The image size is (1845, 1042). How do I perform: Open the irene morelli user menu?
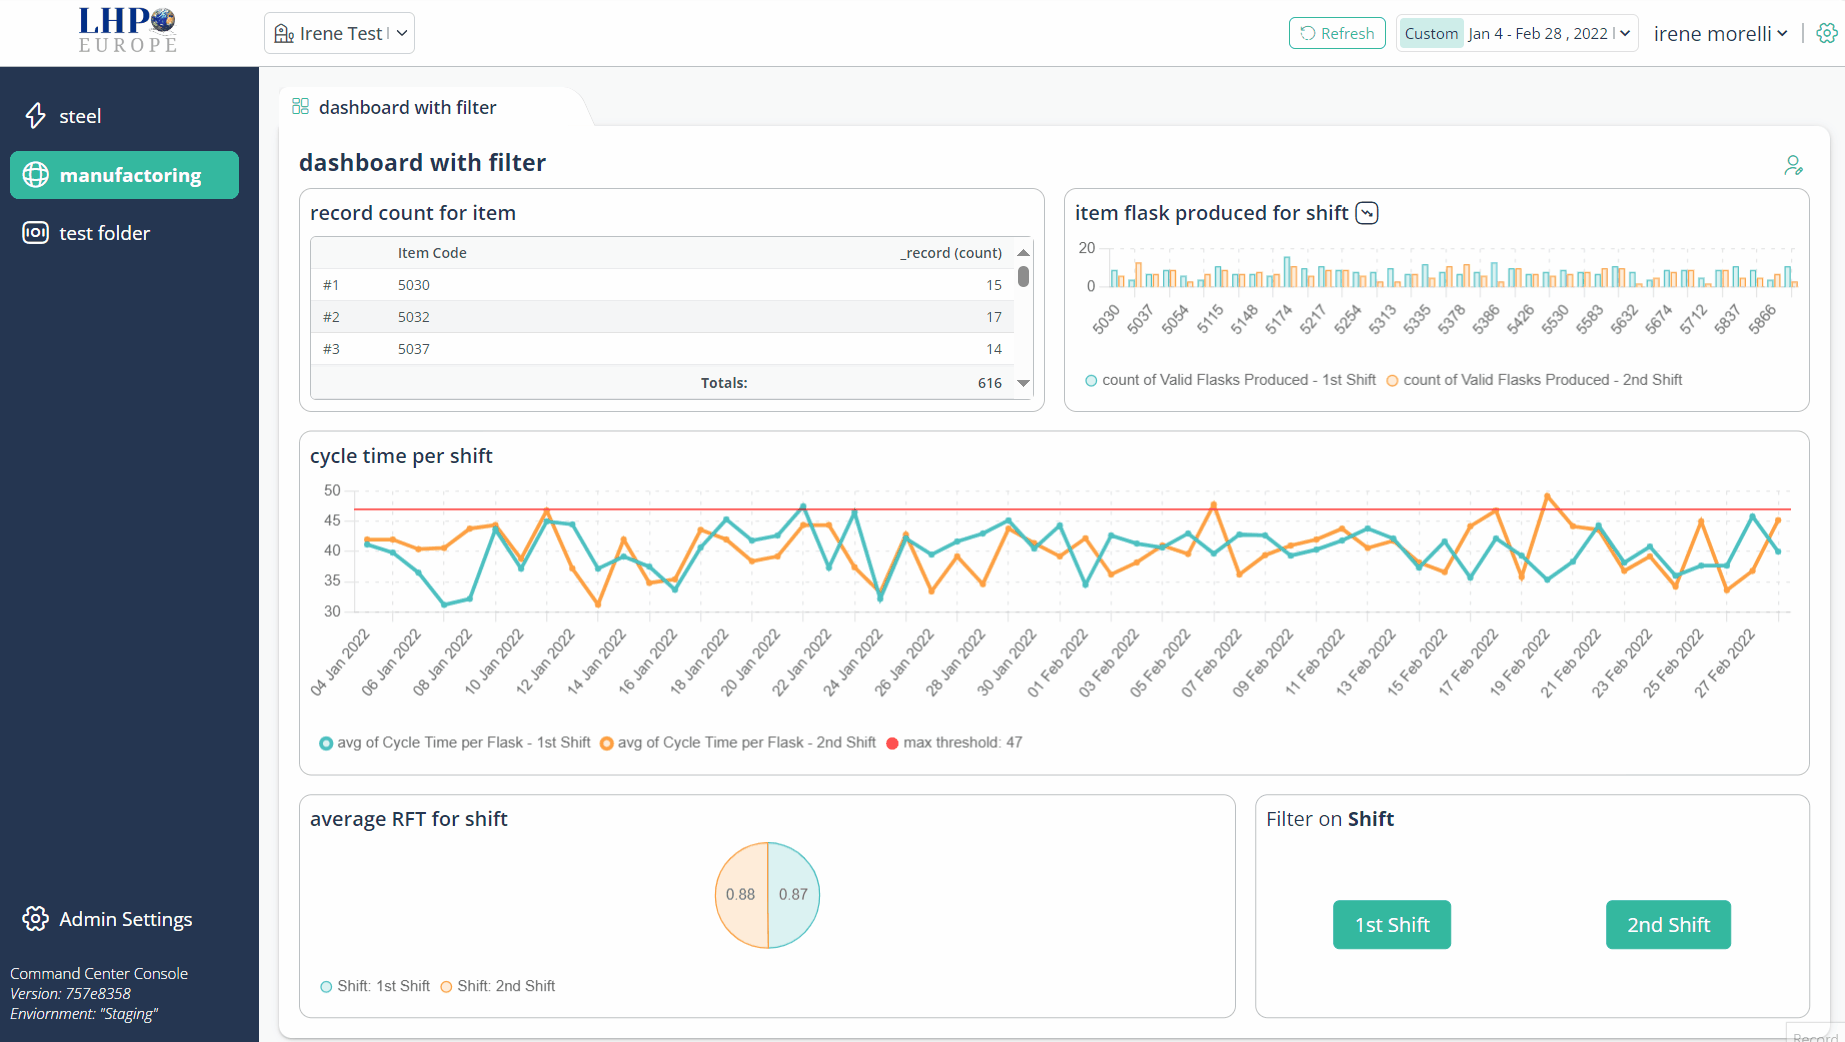click(1720, 34)
